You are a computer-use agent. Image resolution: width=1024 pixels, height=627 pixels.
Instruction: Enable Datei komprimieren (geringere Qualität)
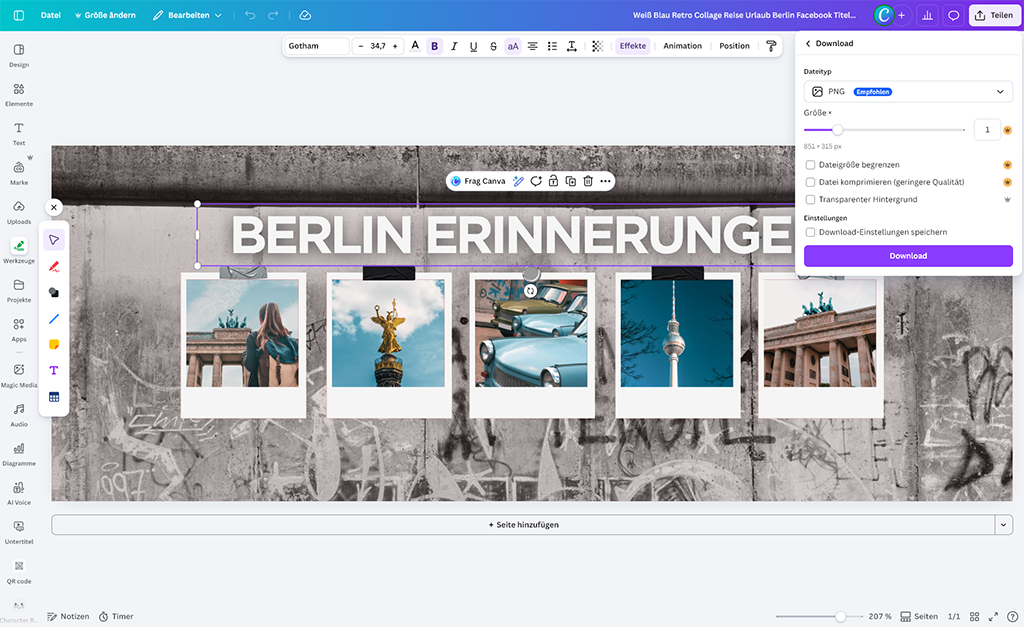[810, 182]
